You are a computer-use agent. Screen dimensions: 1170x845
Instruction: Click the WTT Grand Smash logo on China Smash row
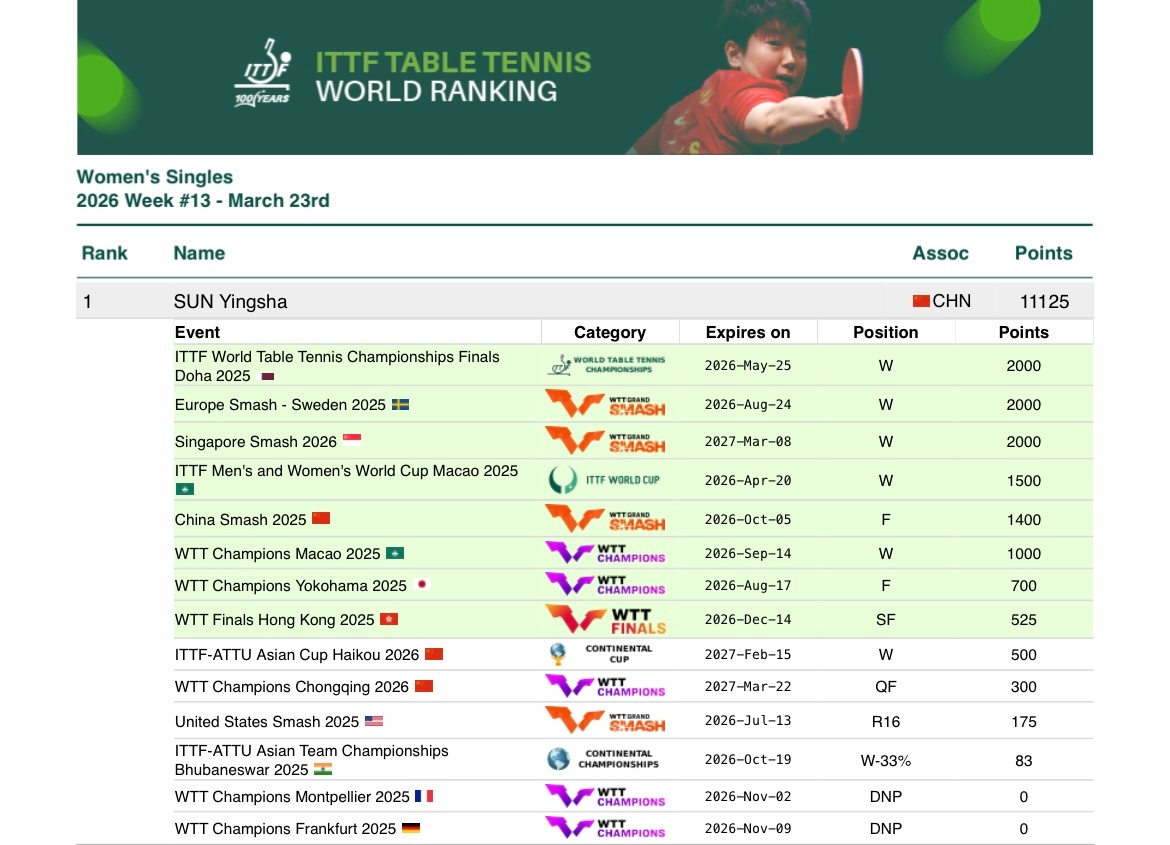[x=605, y=518]
